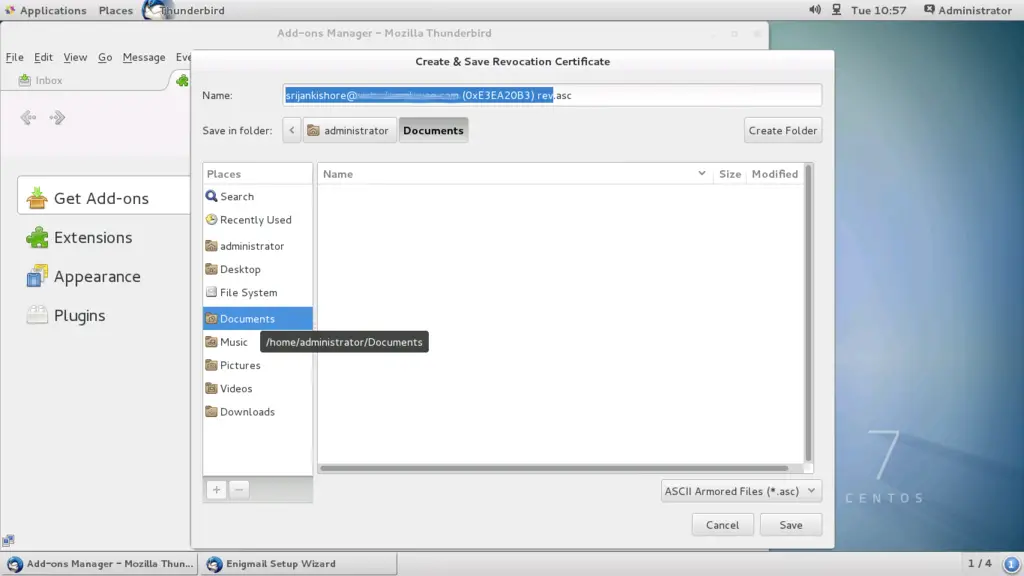Select Documents in the path bar
The height and width of the screenshot is (576, 1024).
tap(433, 131)
